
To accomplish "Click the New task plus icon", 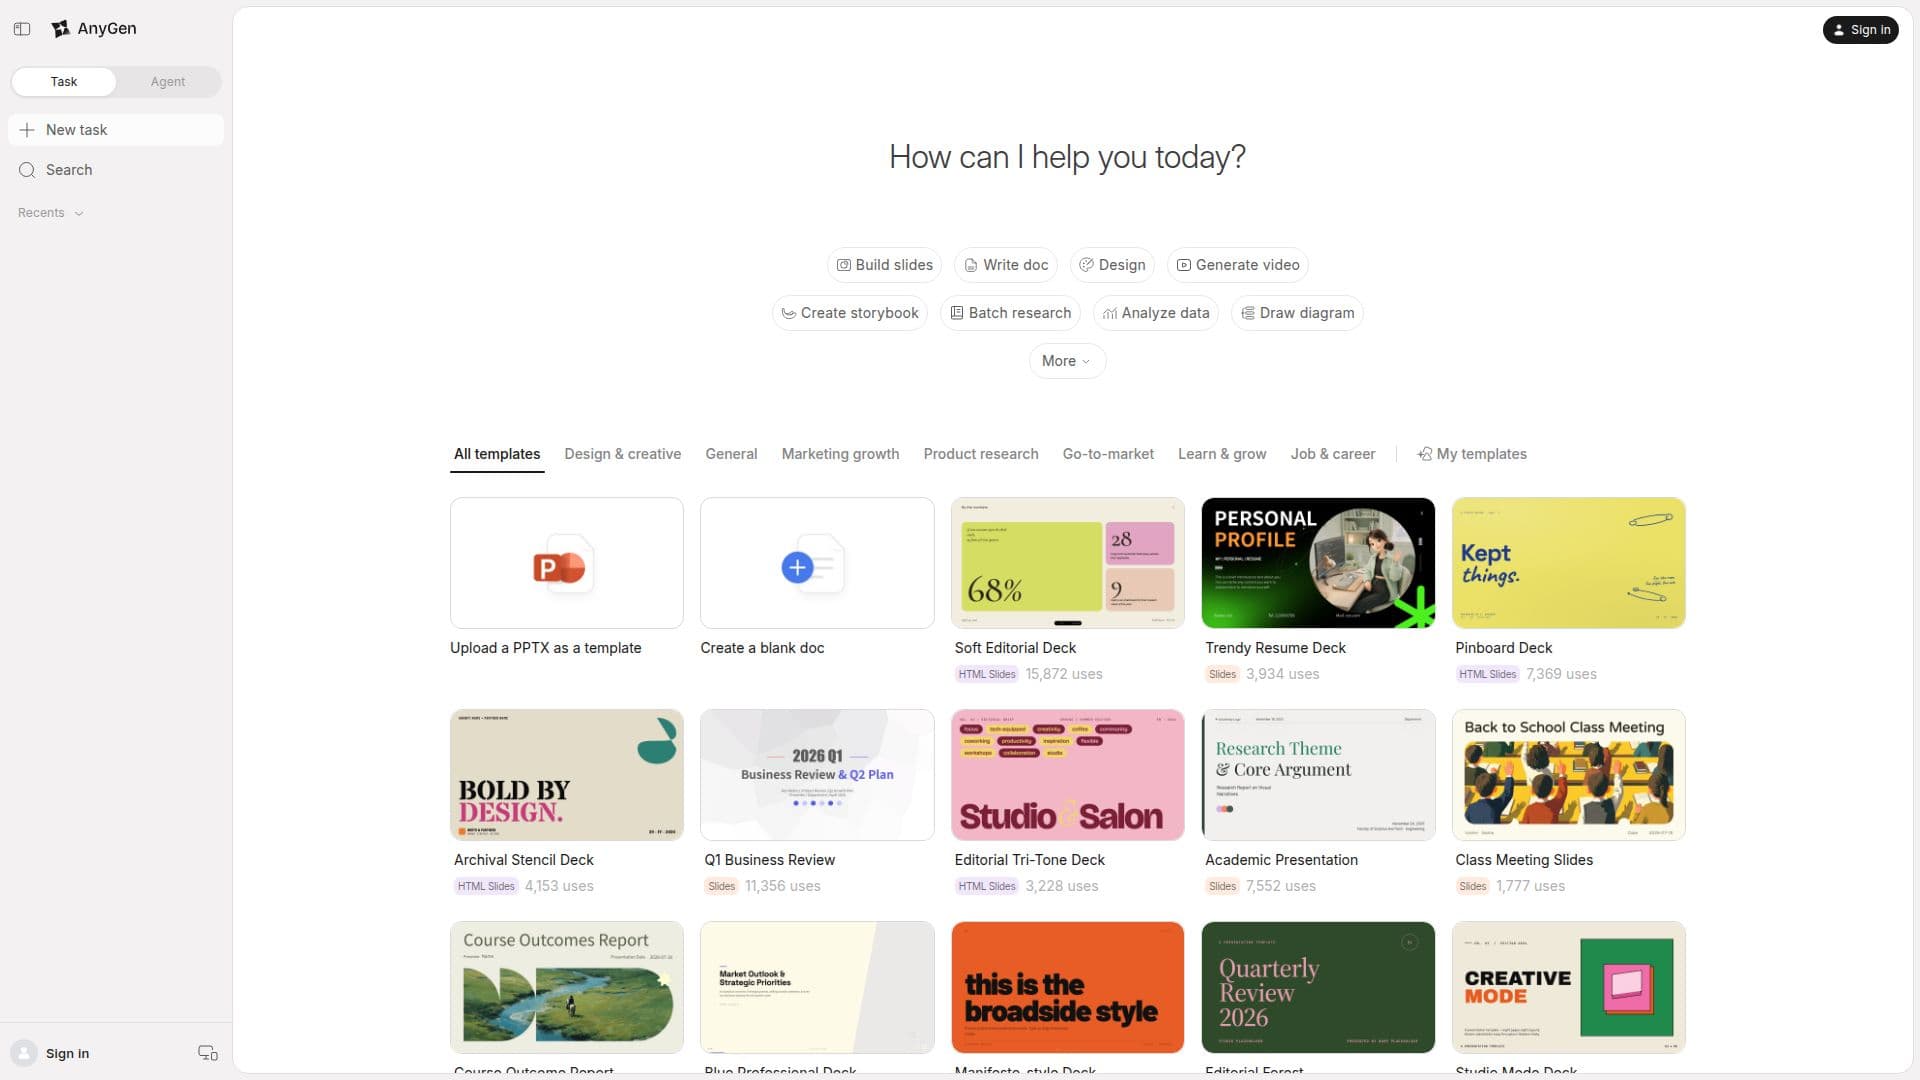I will (27, 130).
